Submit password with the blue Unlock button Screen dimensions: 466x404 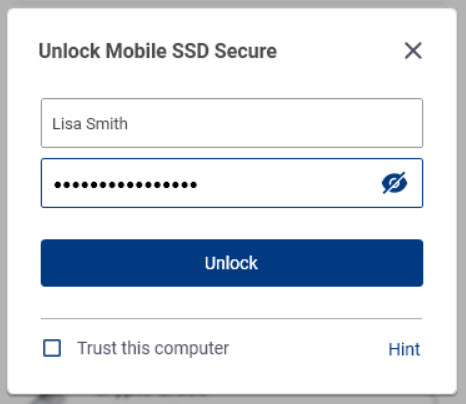coord(232,263)
